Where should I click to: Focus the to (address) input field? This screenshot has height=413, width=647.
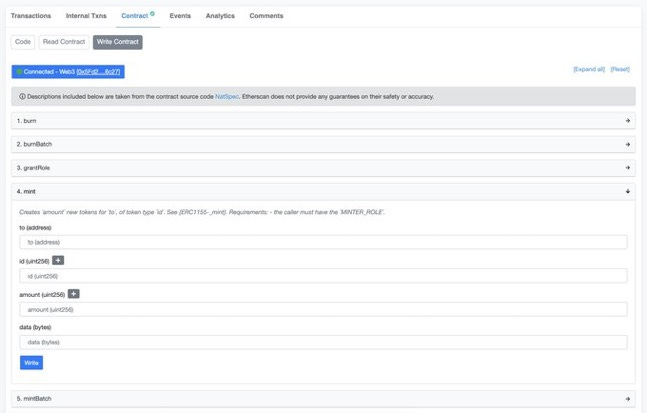pyautogui.click(x=323, y=242)
